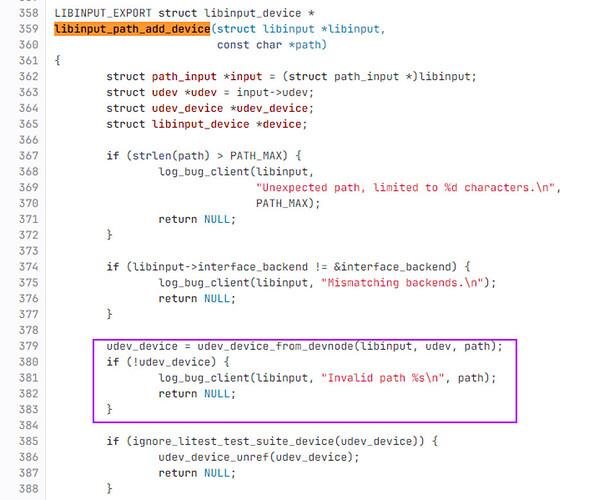Click line number 379

coord(29,346)
